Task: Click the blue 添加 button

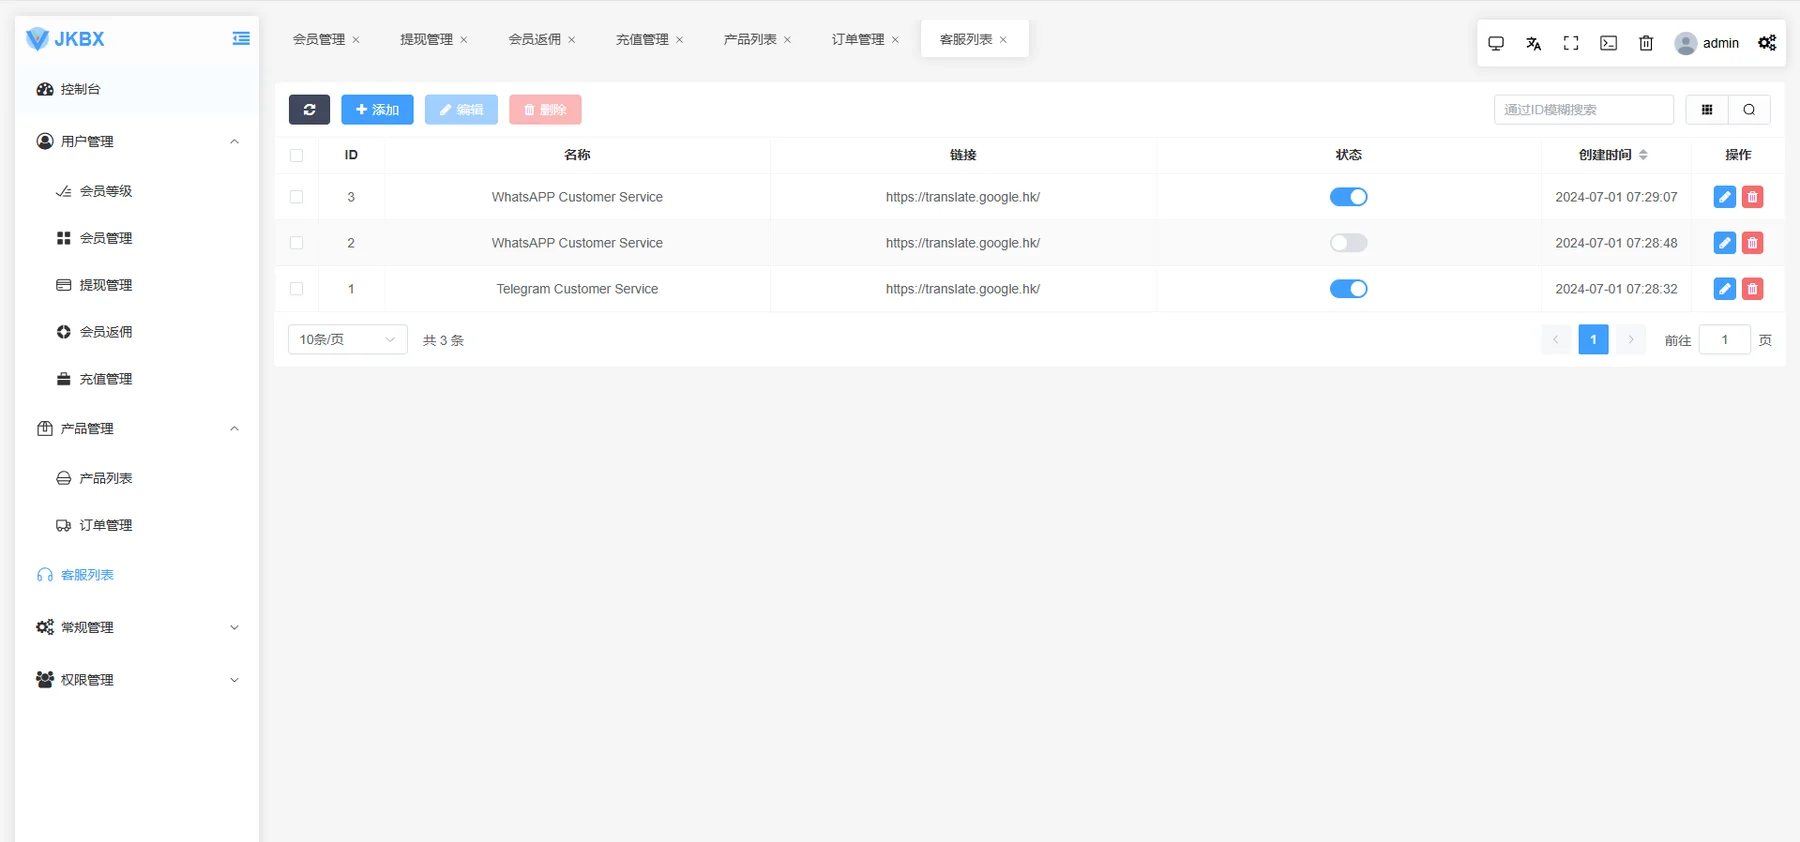Action: point(377,110)
